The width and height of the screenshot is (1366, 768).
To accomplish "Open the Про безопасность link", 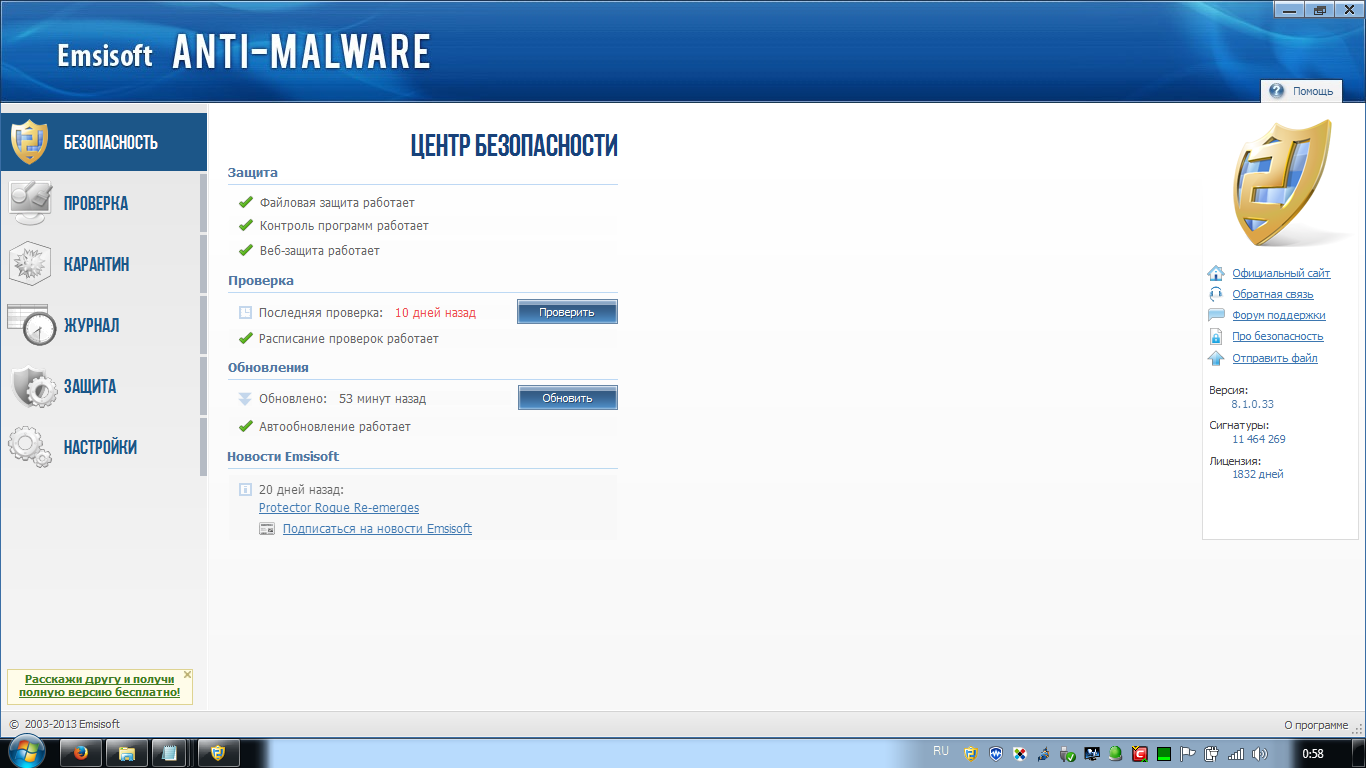I will point(1278,336).
